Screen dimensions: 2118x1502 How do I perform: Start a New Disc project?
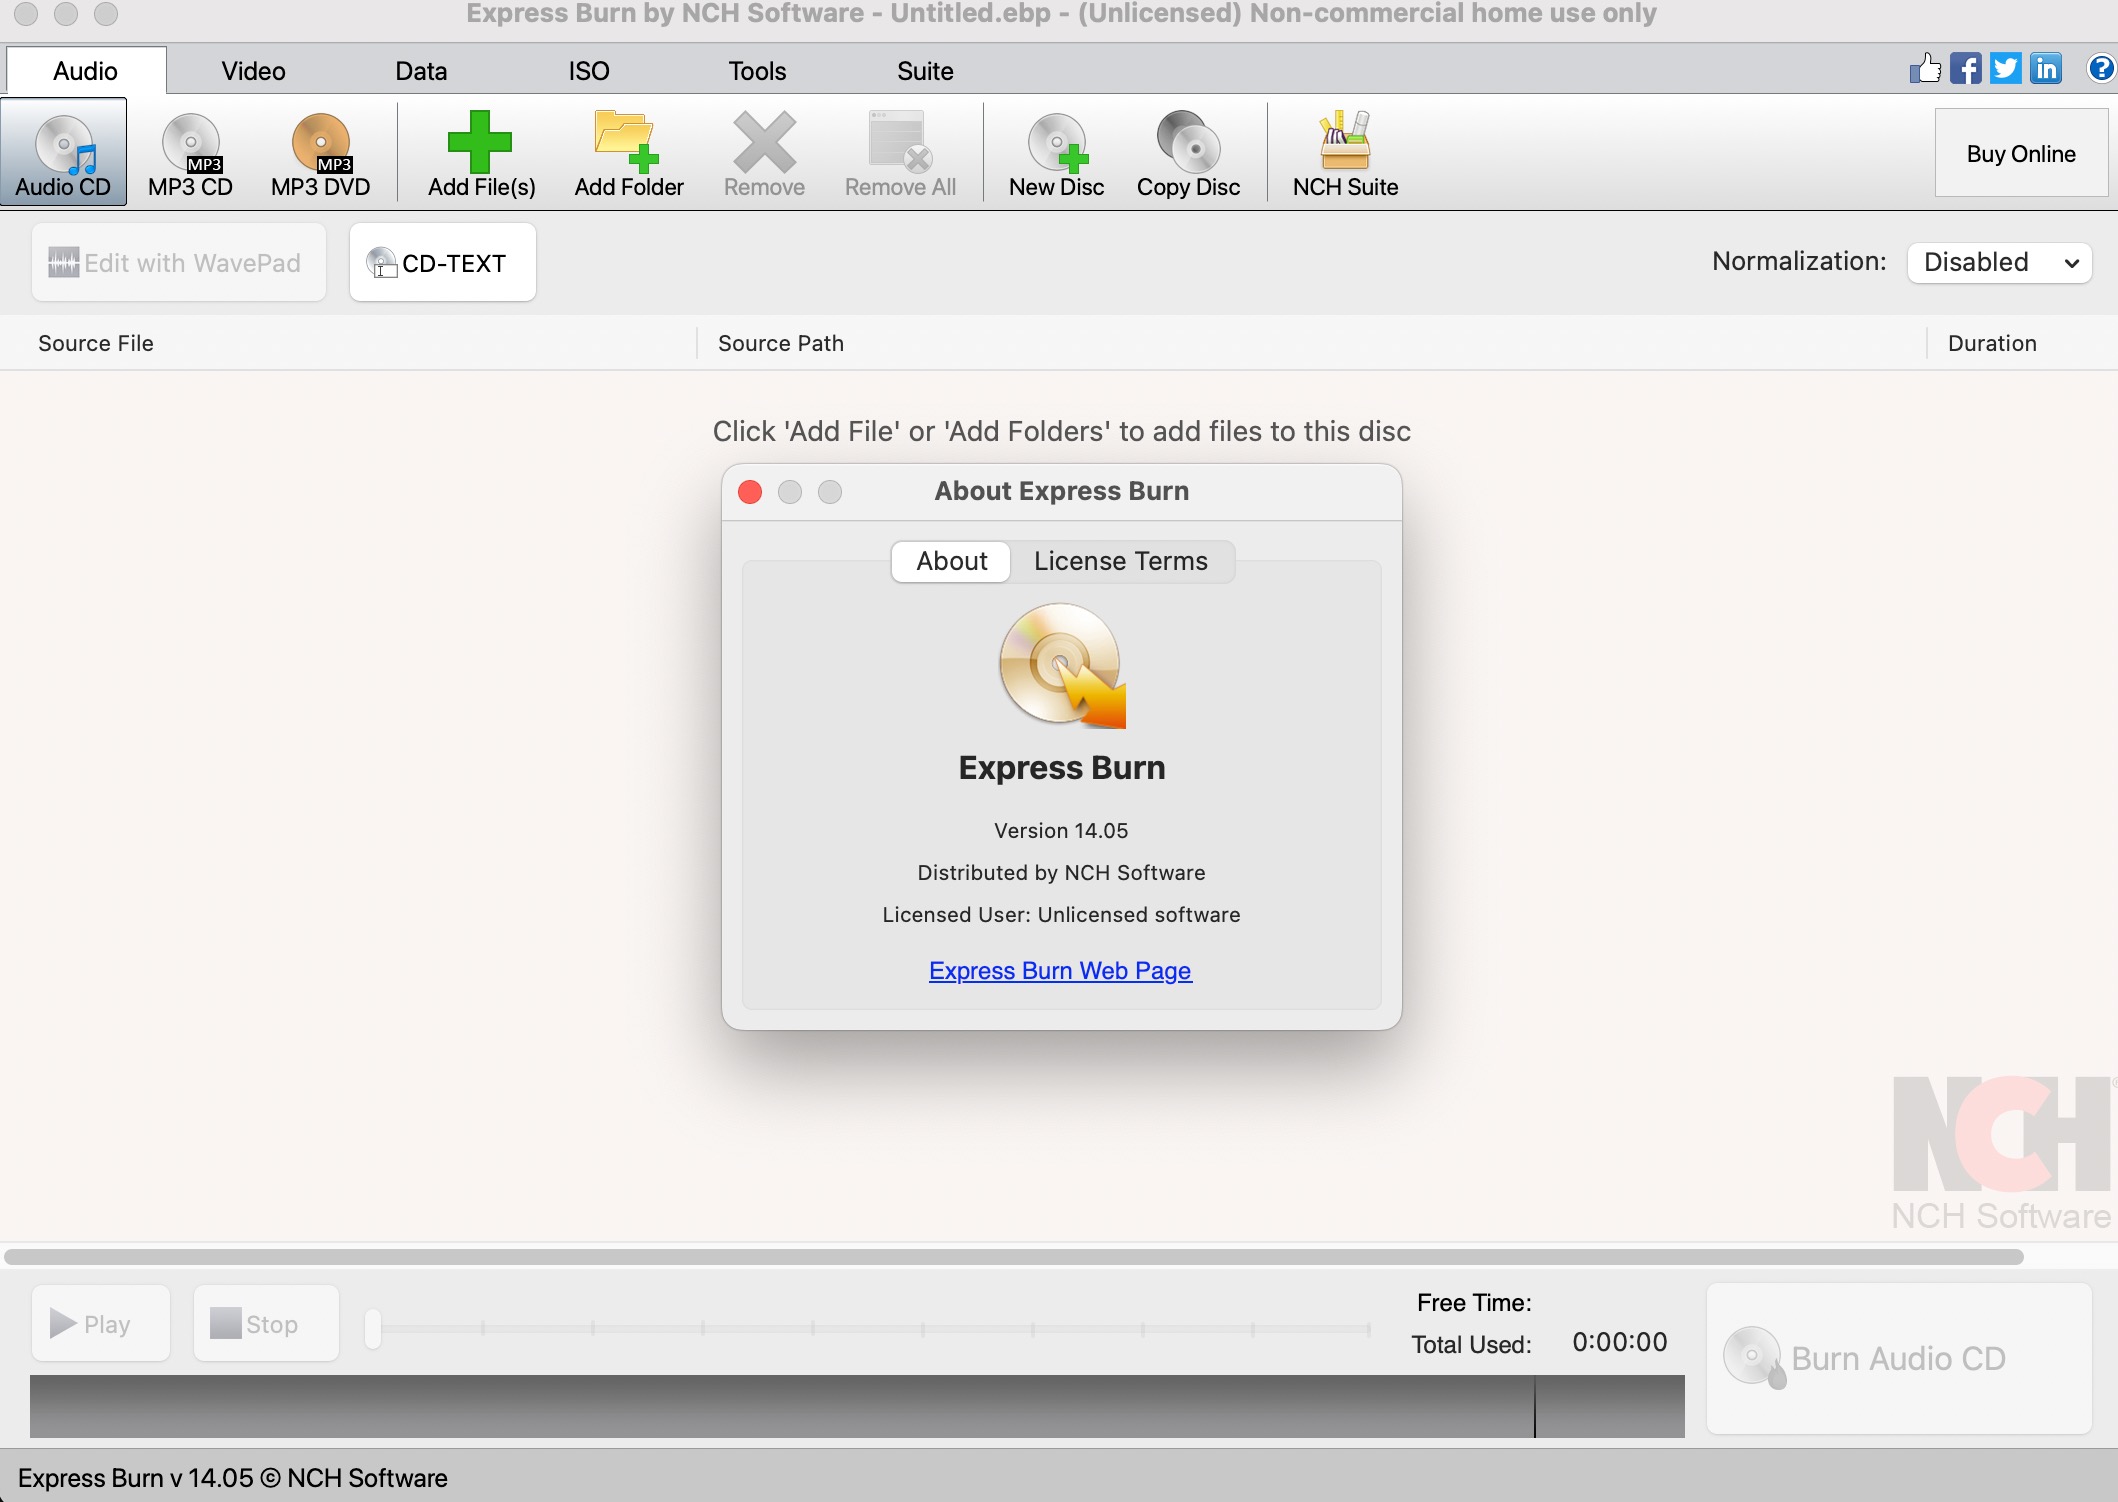pos(1056,154)
